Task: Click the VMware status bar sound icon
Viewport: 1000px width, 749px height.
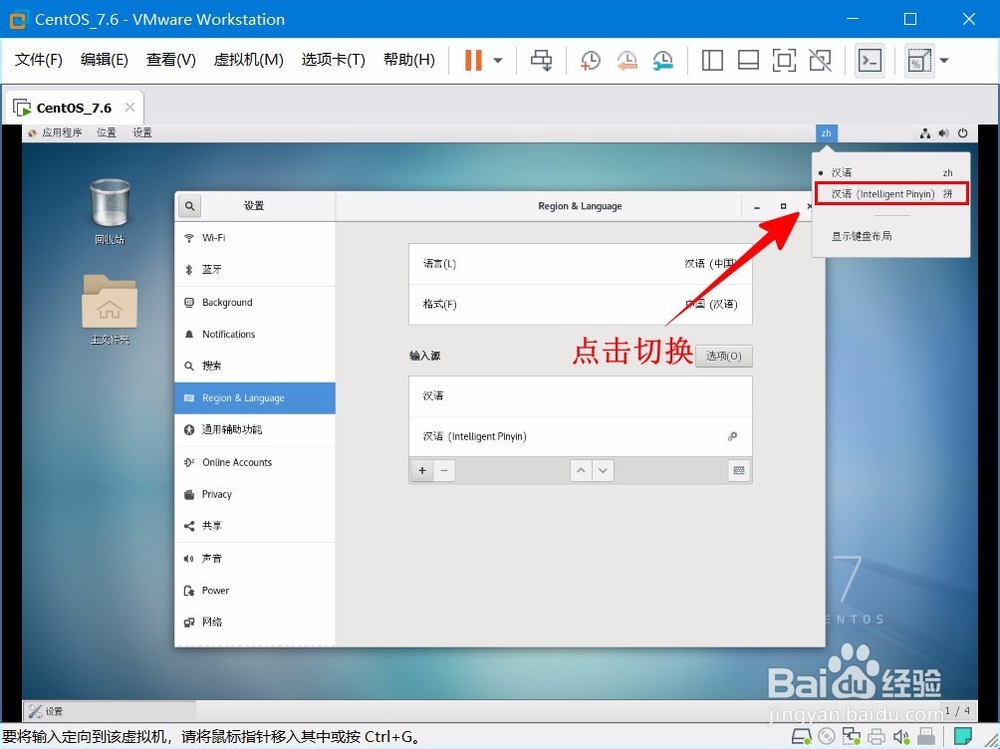Action: pos(901,737)
